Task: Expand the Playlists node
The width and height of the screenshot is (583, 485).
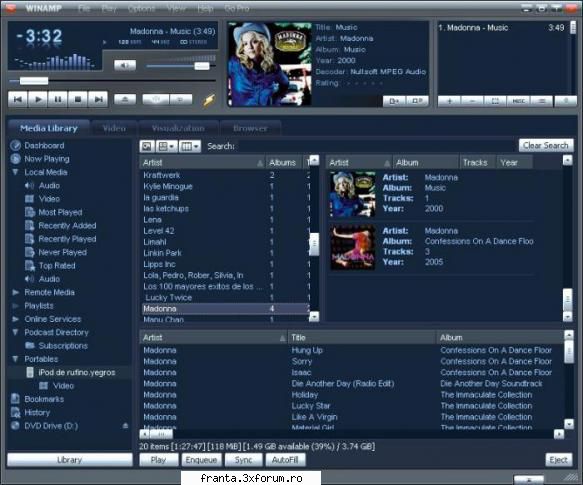Action: [x=15, y=306]
